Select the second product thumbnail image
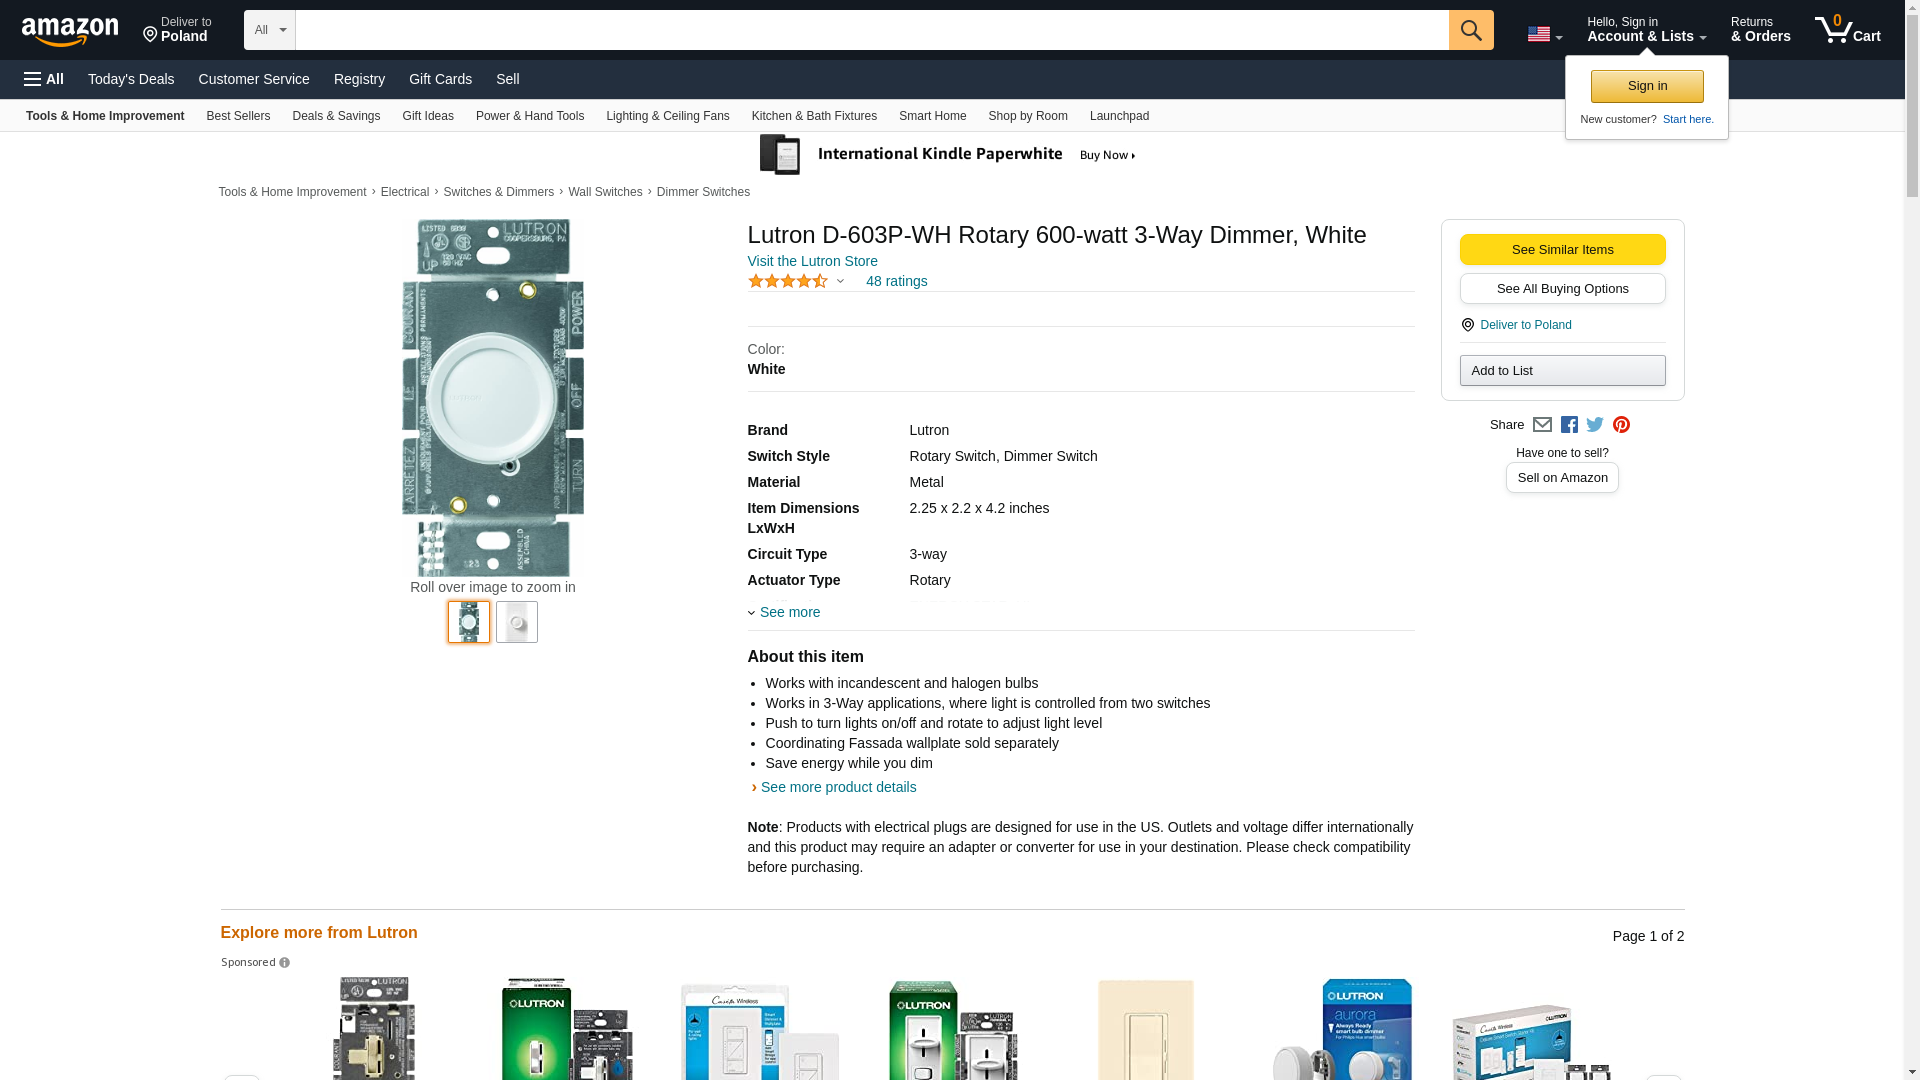 517,622
